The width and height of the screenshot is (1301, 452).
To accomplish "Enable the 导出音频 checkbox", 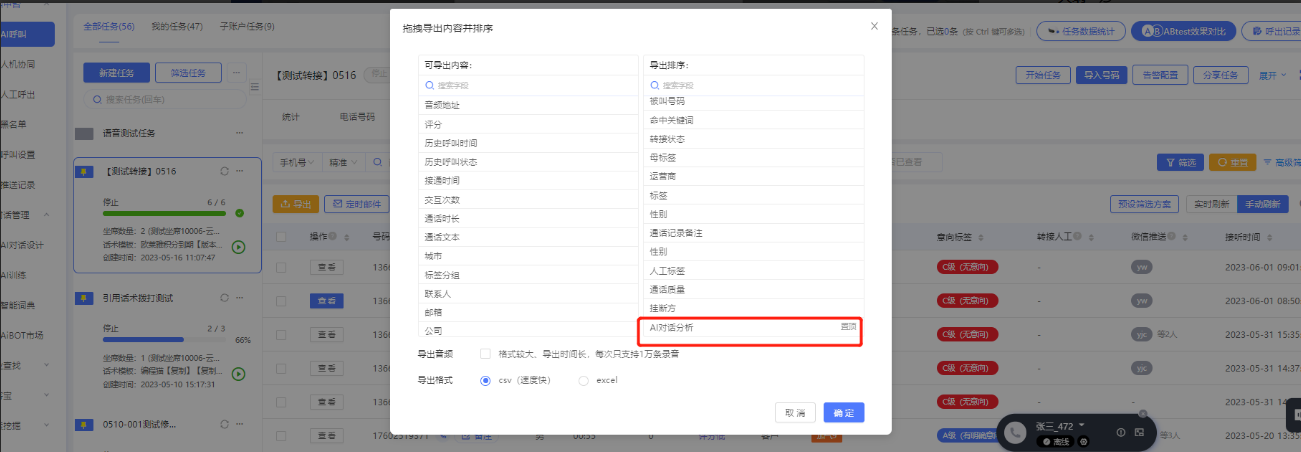I will tap(485, 353).
